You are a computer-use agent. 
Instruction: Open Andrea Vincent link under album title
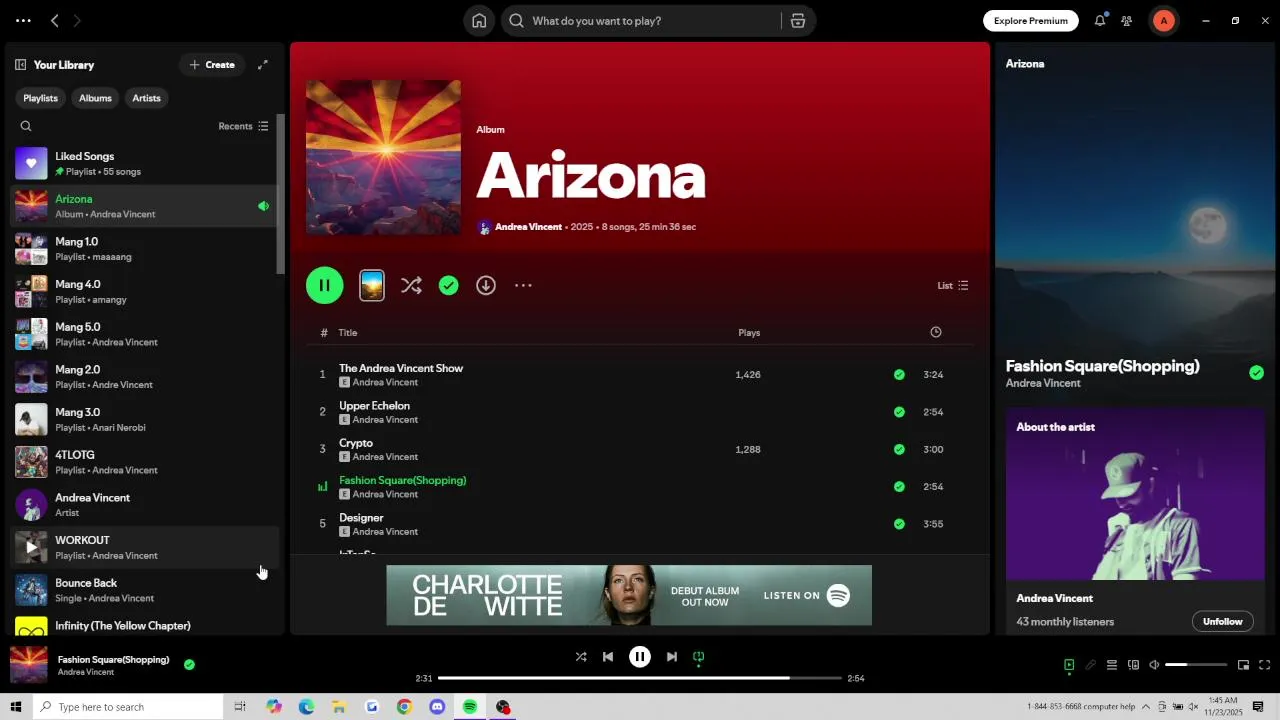pos(528,227)
